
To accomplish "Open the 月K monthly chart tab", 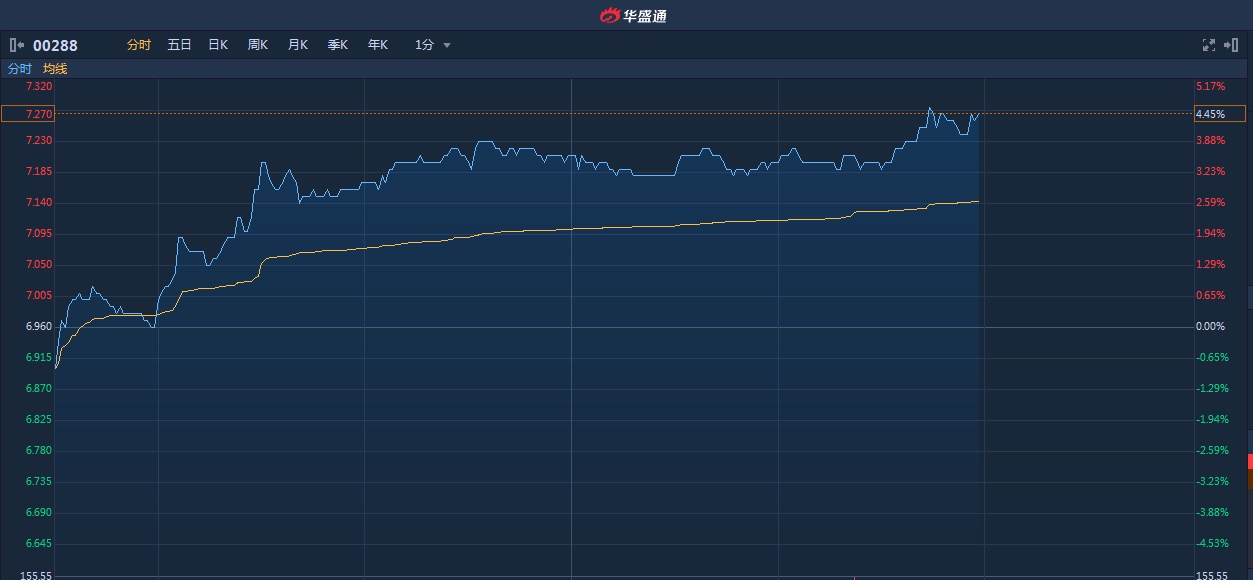I will [x=298, y=45].
